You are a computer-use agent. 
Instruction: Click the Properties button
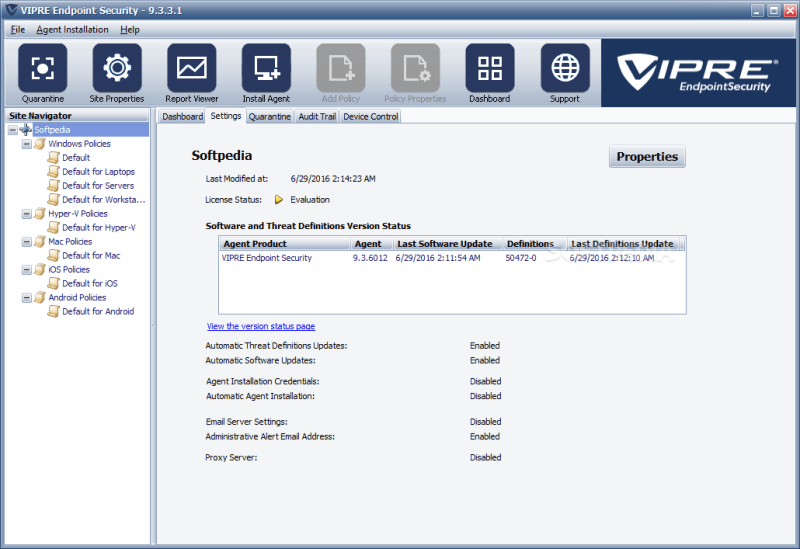(647, 156)
